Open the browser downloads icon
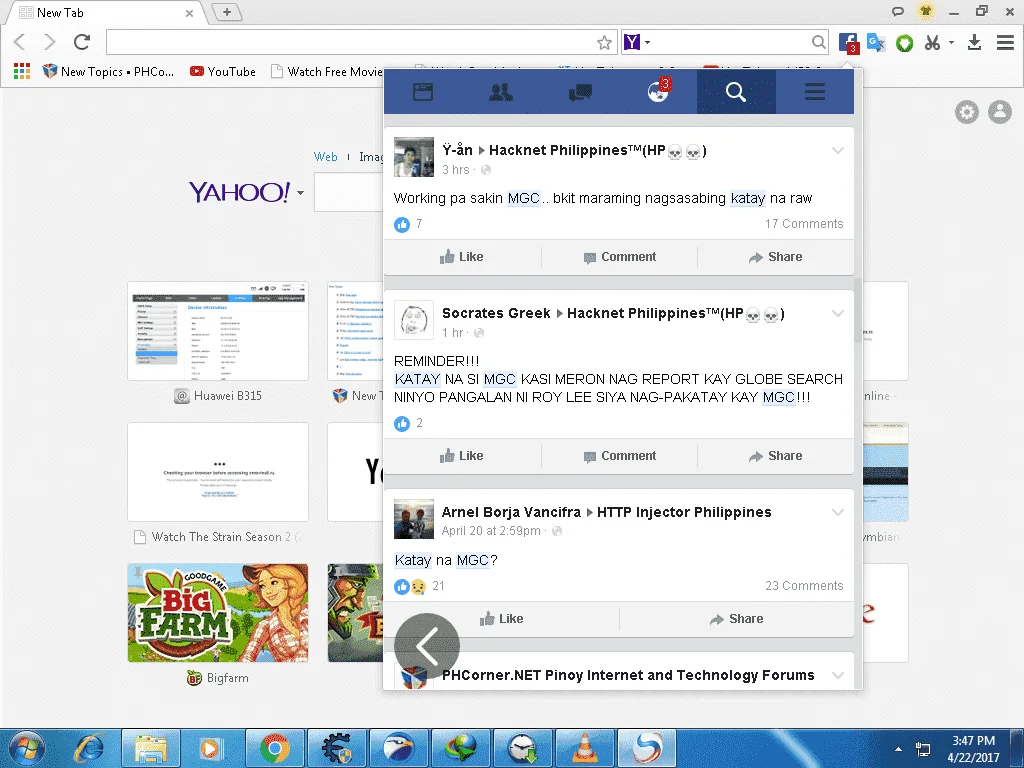This screenshot has height=768, width=1024. click(x=974, y=42)
